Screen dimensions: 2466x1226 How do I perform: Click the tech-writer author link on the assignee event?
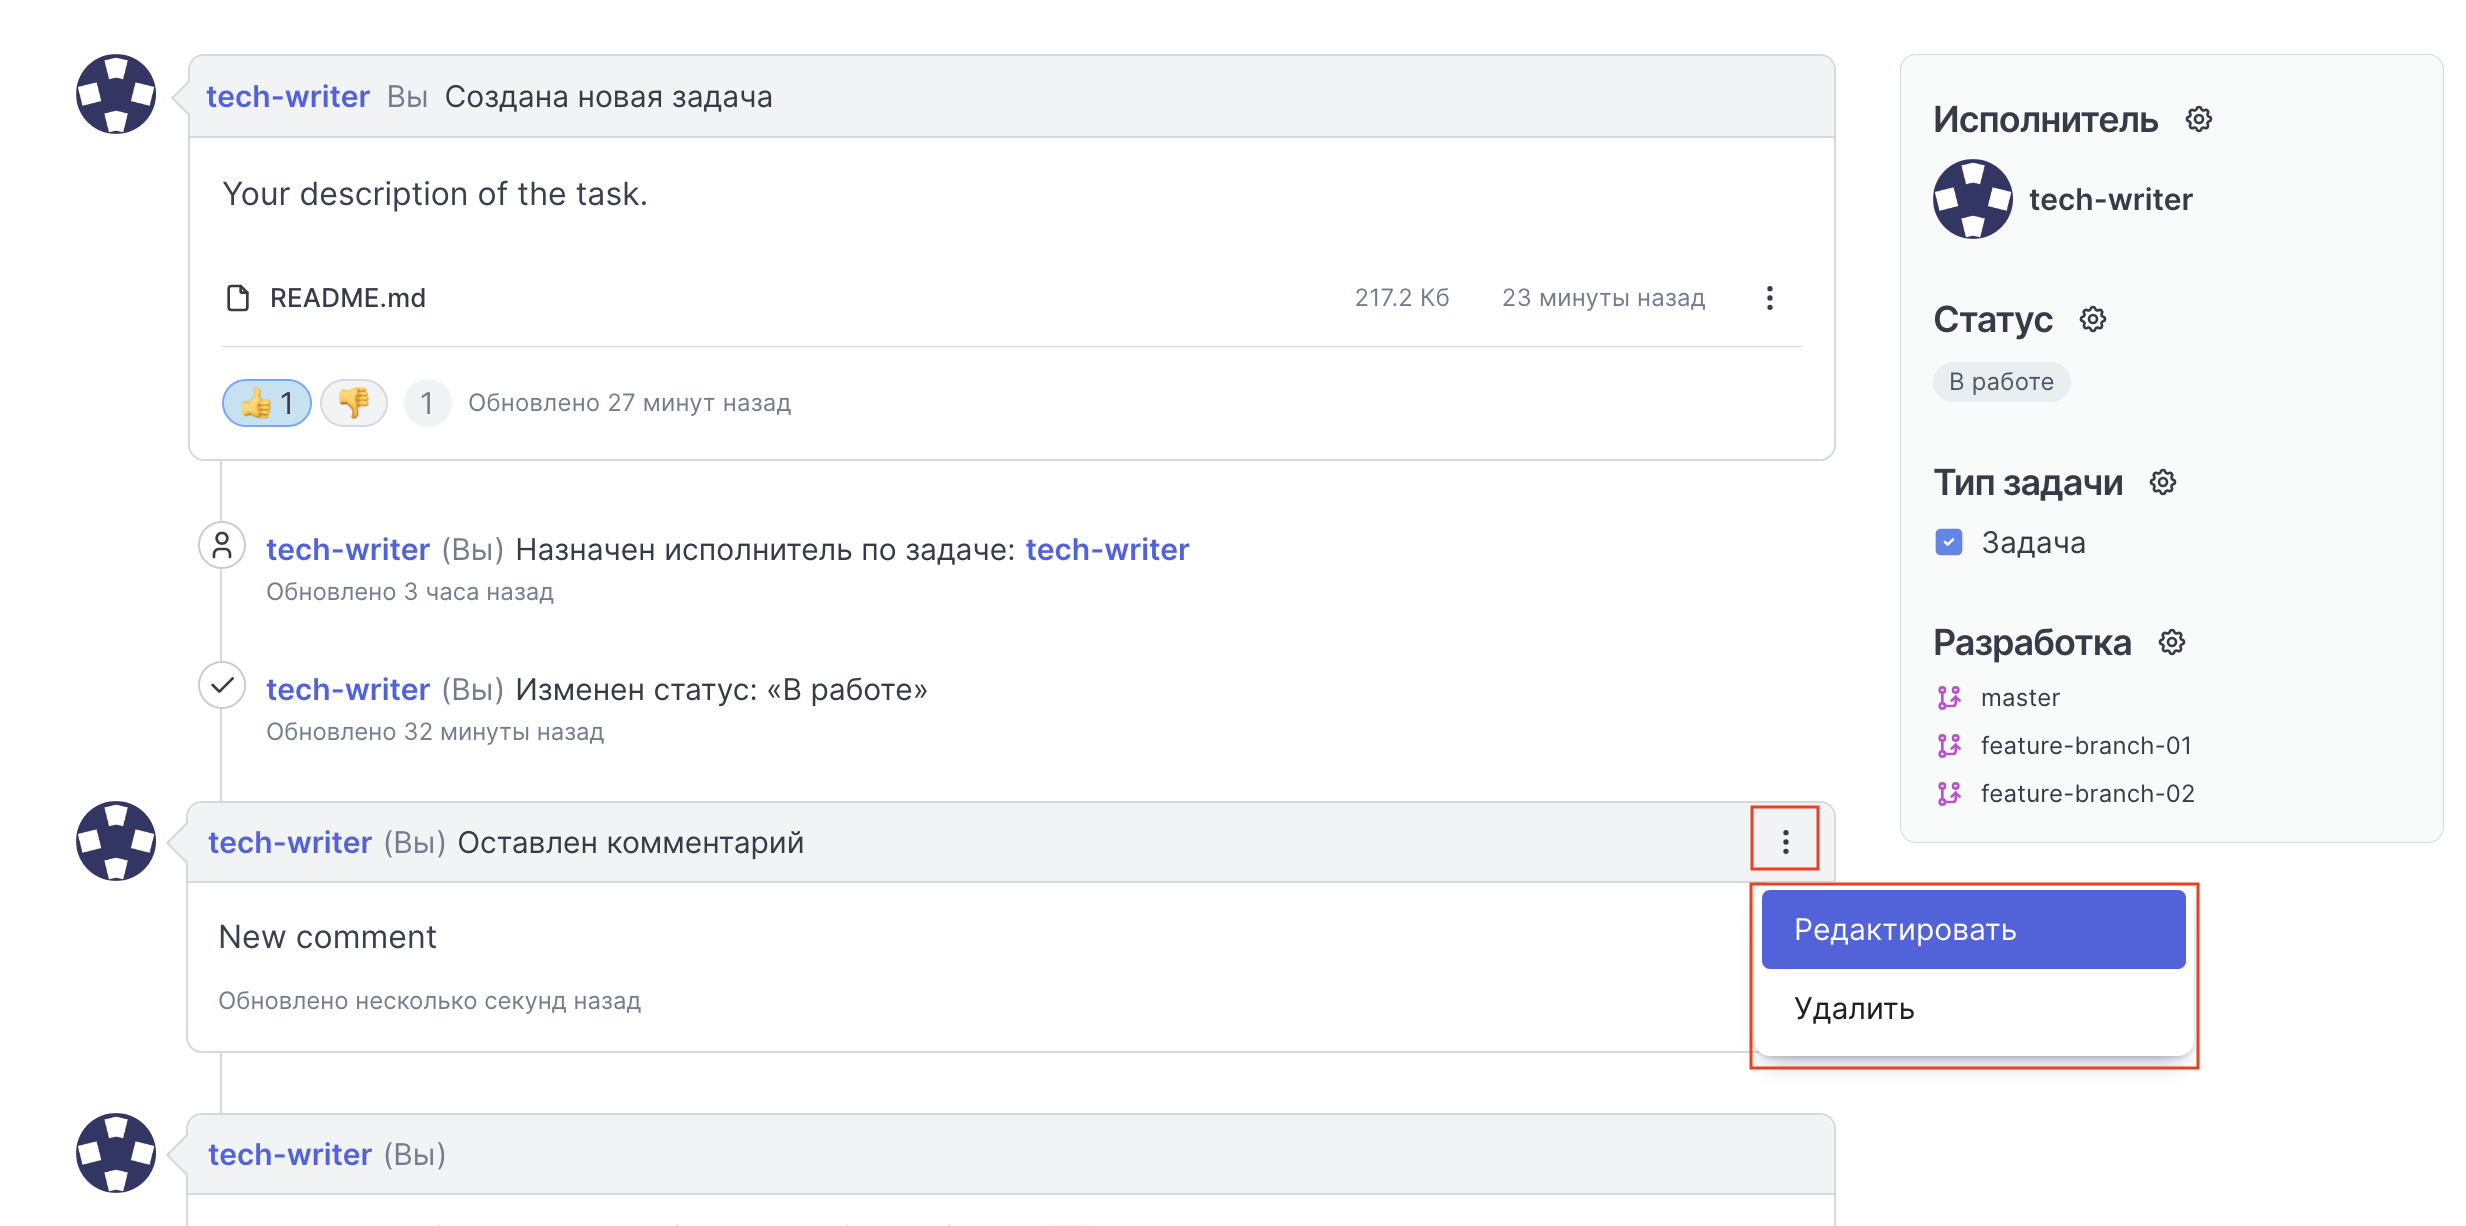pyautogui.click(x=348, y=549)
